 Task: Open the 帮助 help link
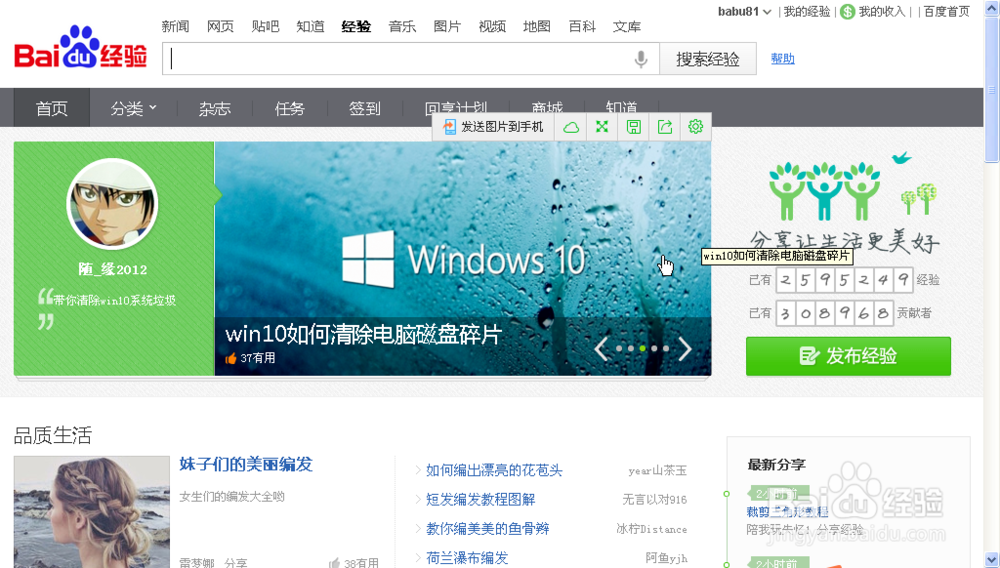tap(783, 59)
